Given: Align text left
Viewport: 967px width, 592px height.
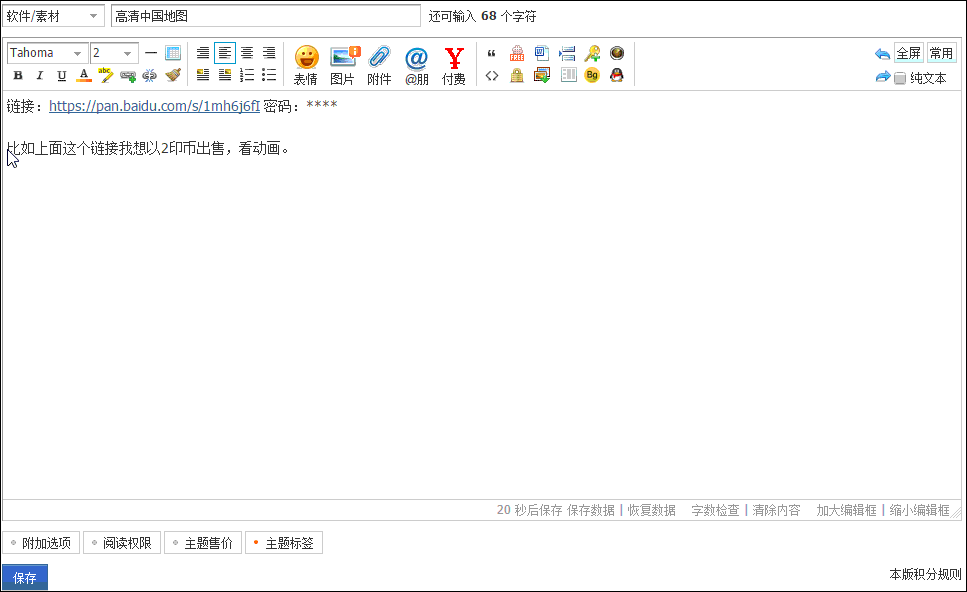Looking at the screenshot, I should [225, 53].
